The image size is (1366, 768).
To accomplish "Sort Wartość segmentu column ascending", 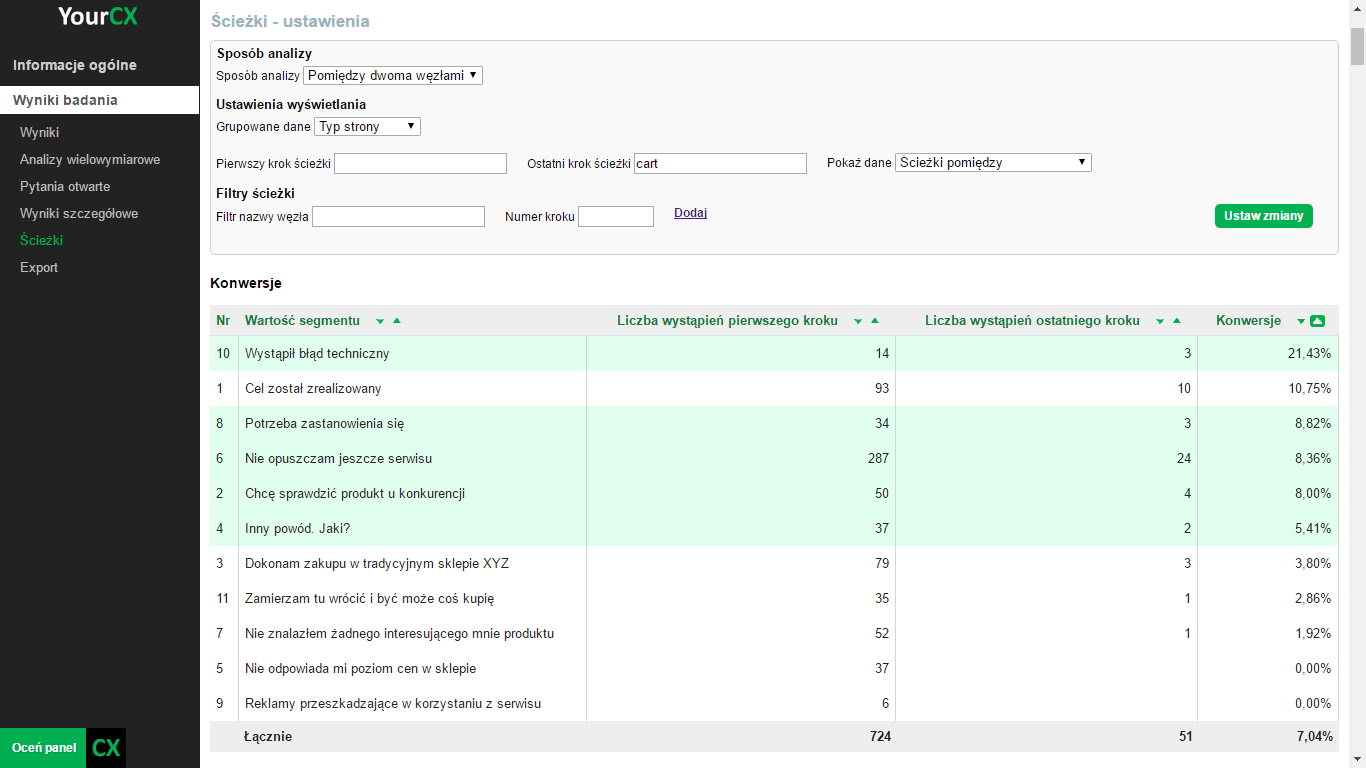I will coord(397,321).
